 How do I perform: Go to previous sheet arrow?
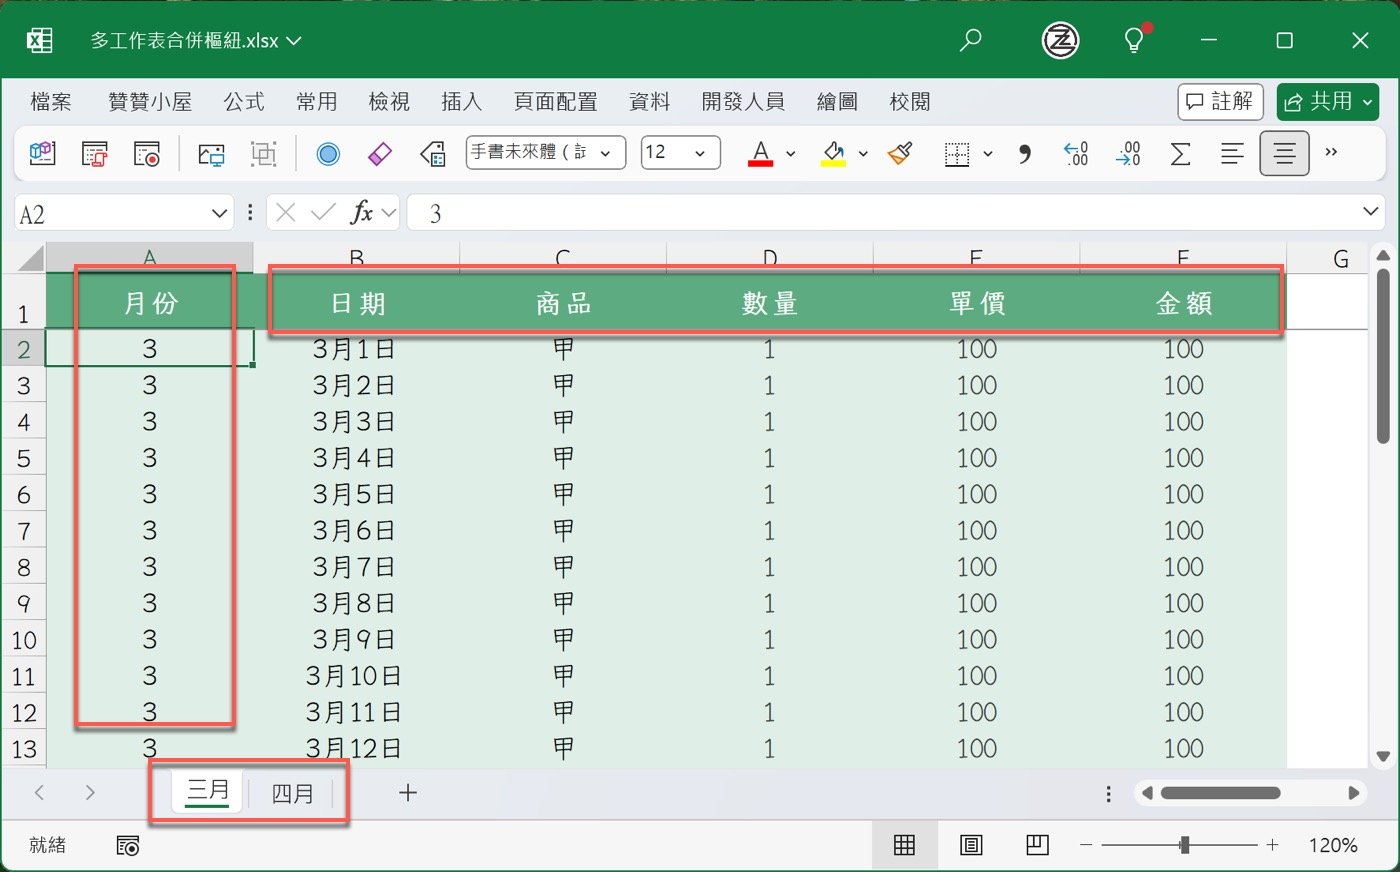[39, 793]
